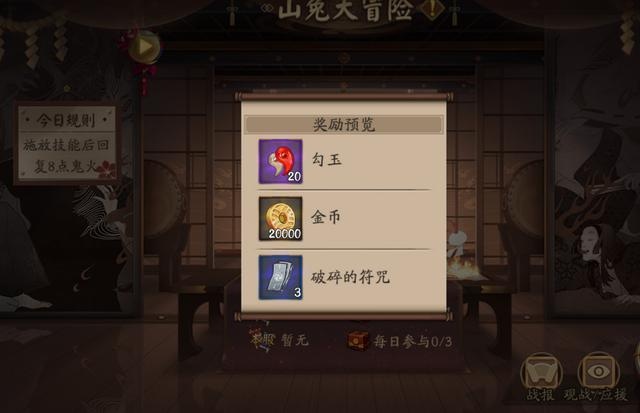Click the 每日参与0/3 text
This screenshot has height=413, width=640.
[413, 342]
